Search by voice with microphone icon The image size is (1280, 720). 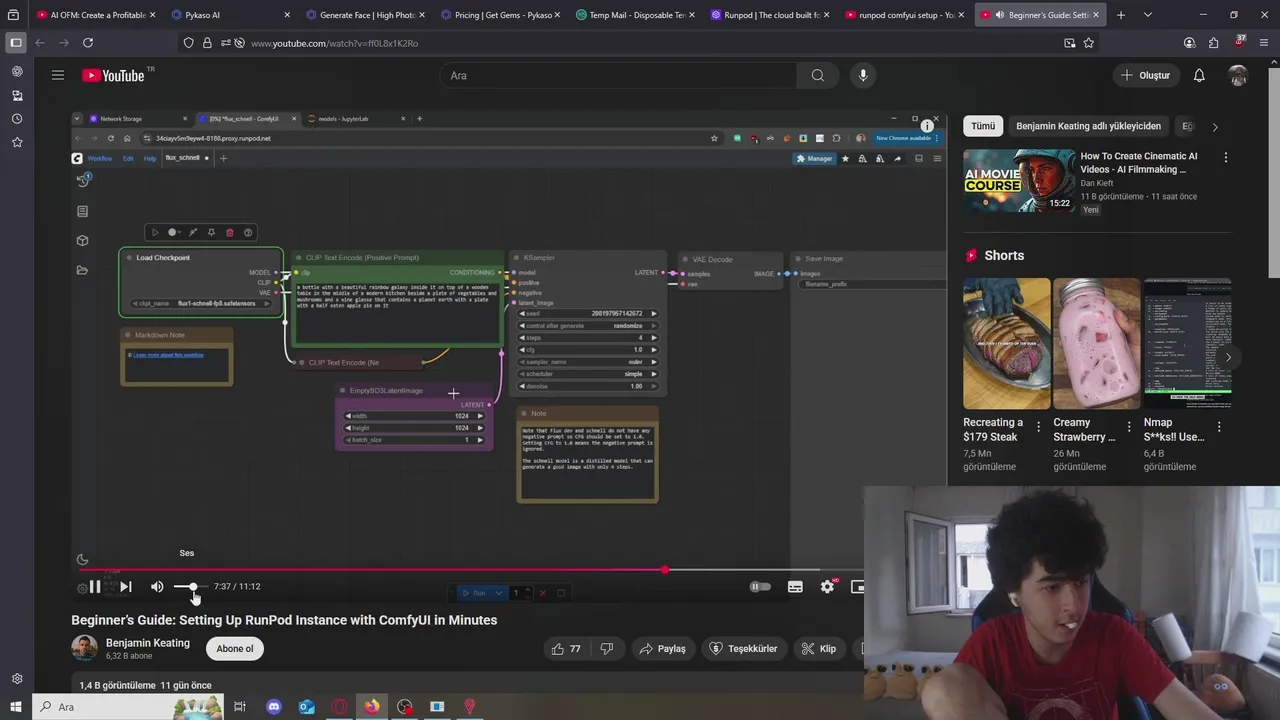point(863,75)
